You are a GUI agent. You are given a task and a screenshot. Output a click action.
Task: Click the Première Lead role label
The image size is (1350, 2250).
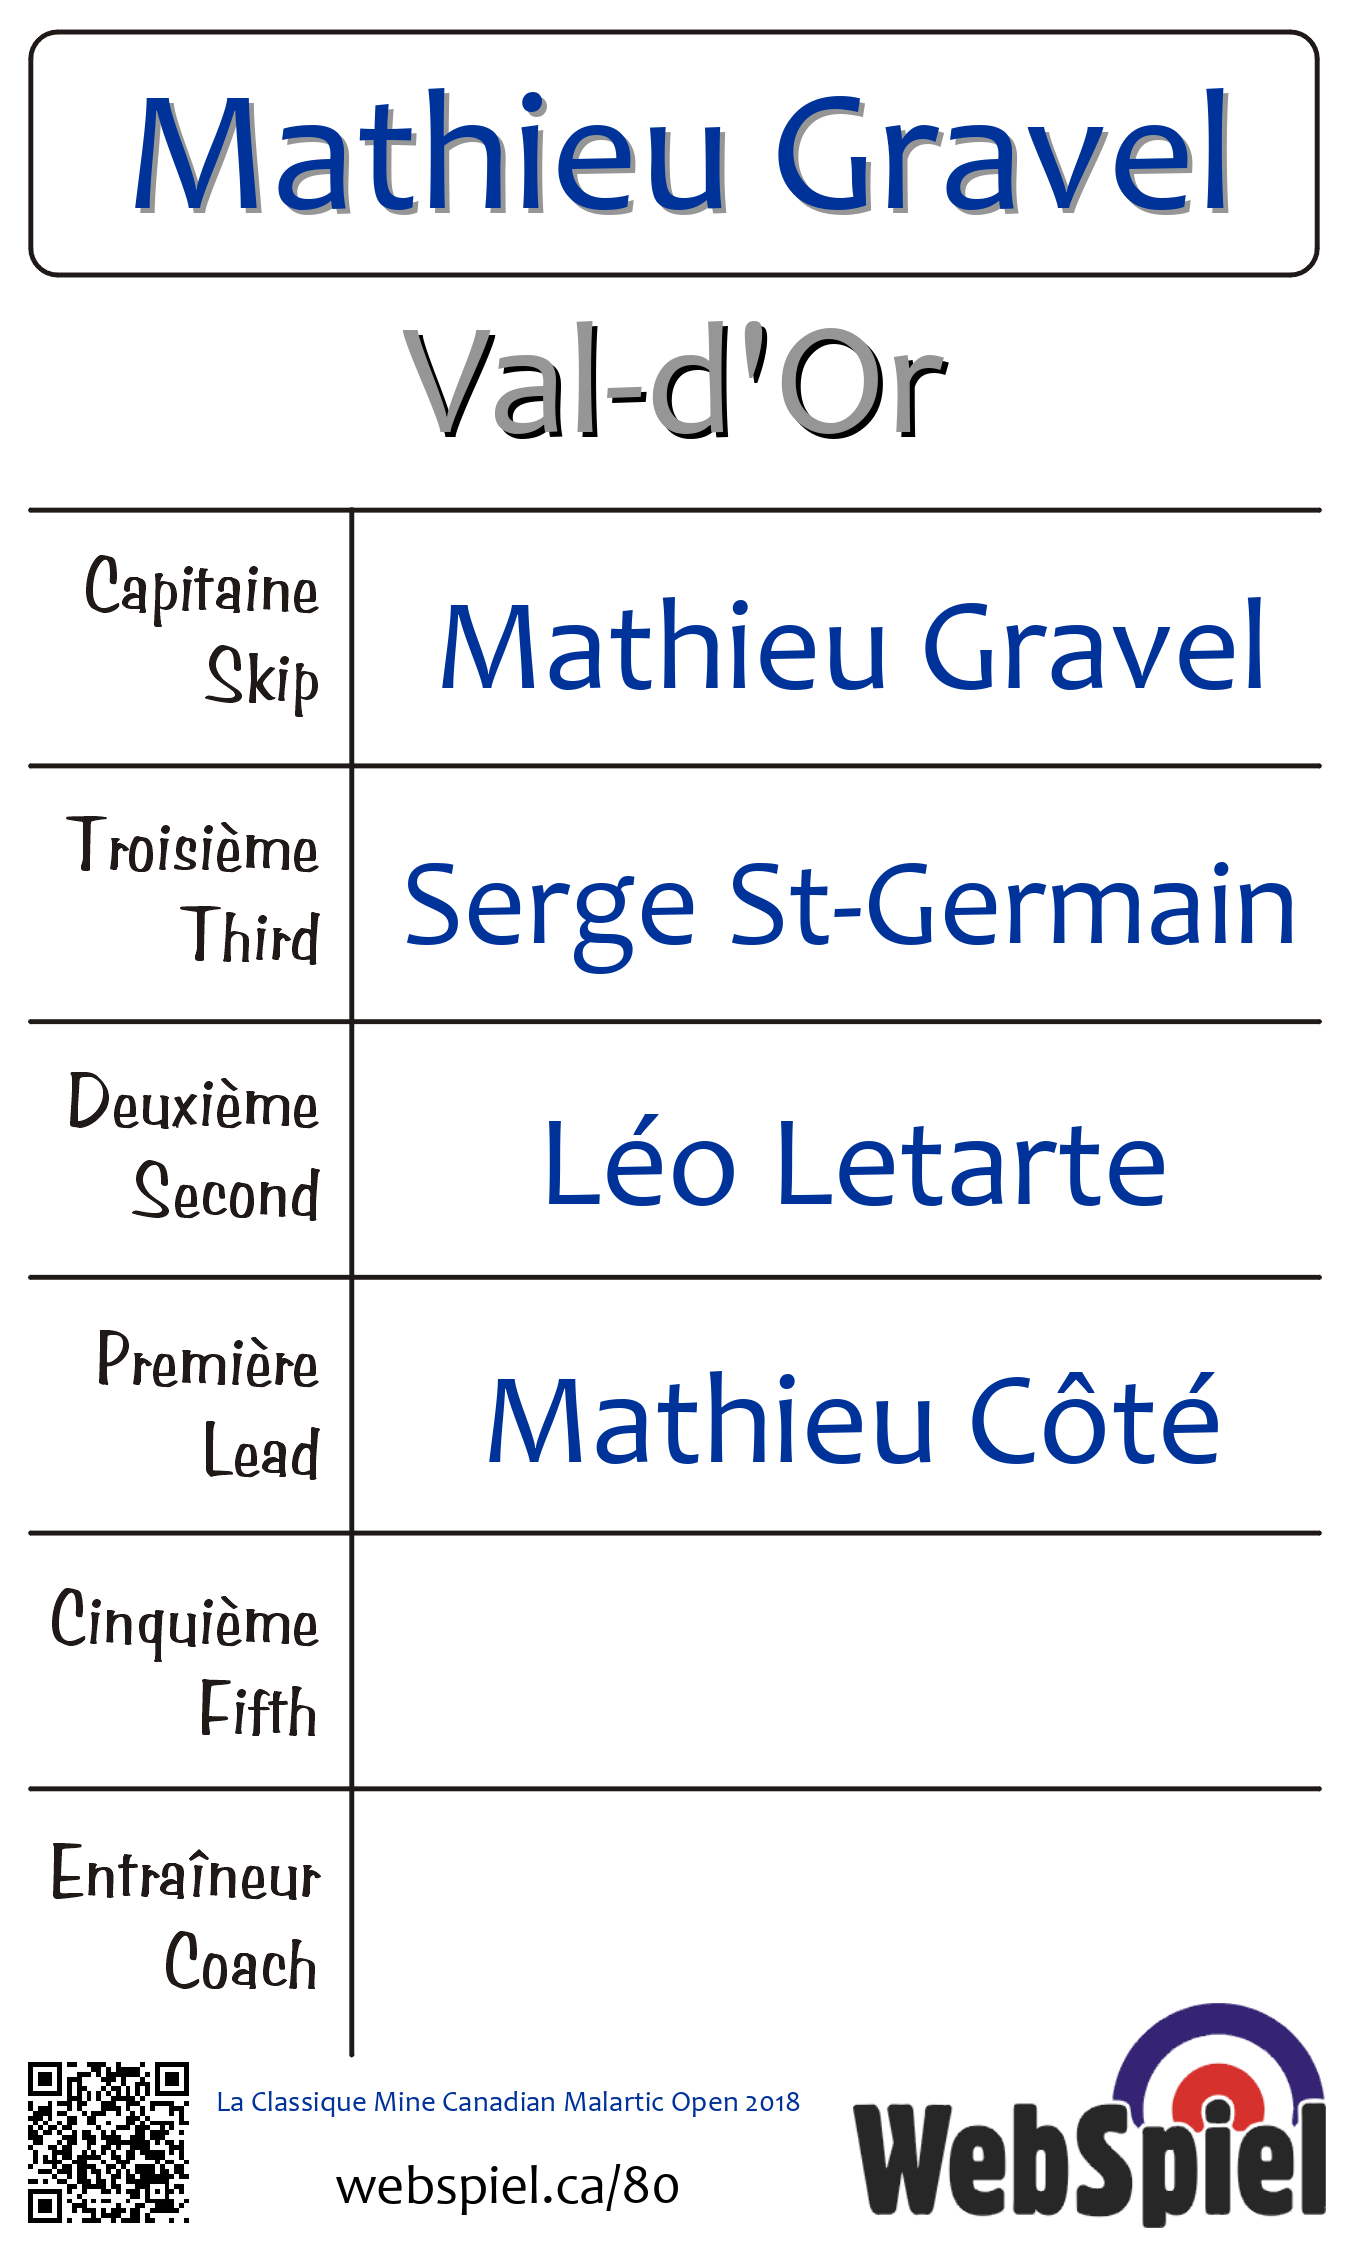[208, 1404]
